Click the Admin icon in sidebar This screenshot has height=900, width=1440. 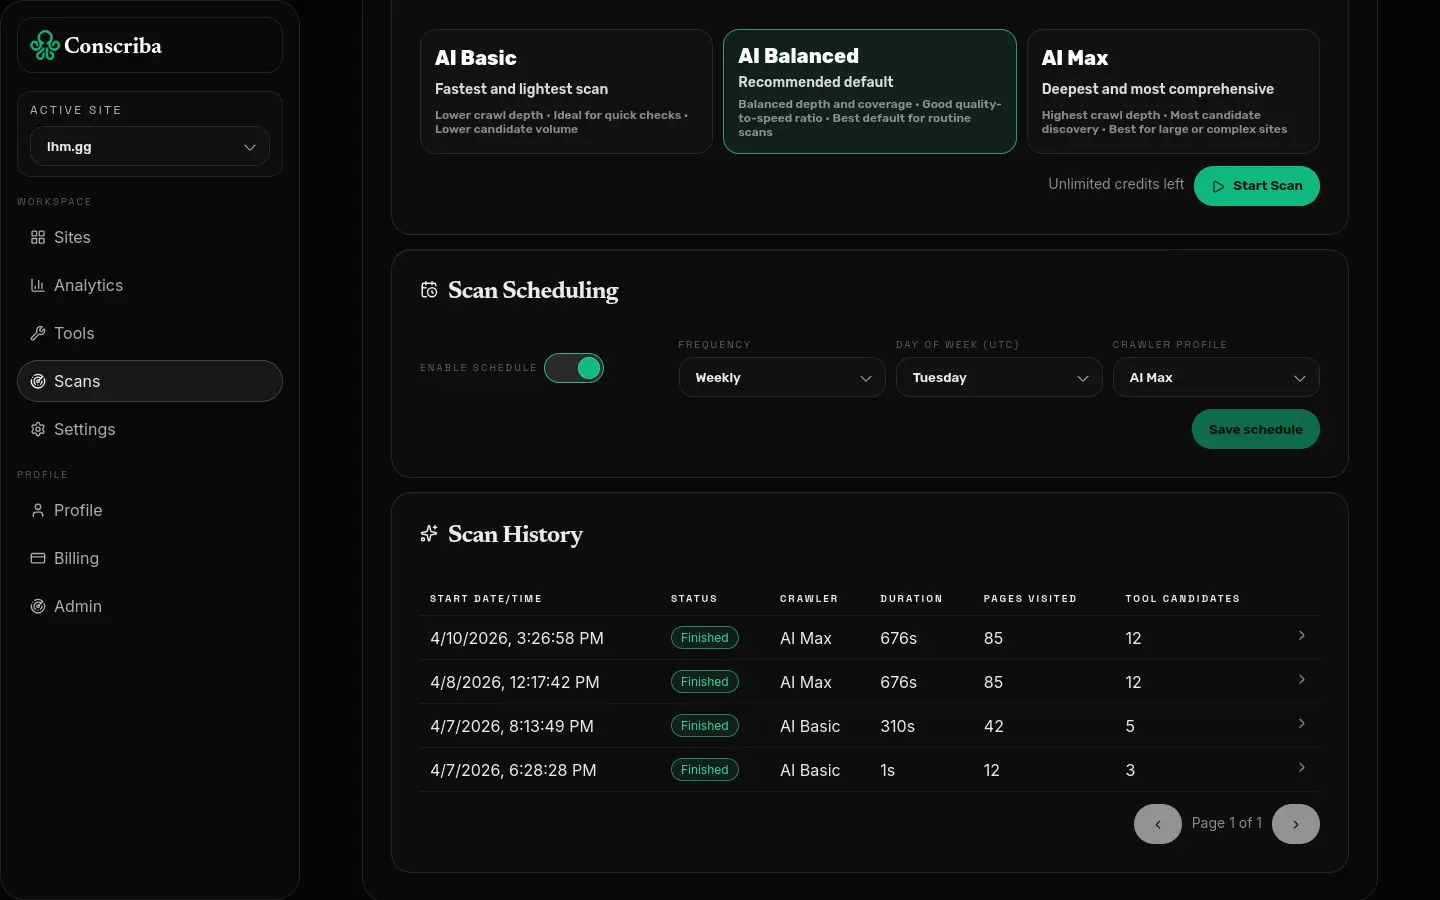coord(38,606)
